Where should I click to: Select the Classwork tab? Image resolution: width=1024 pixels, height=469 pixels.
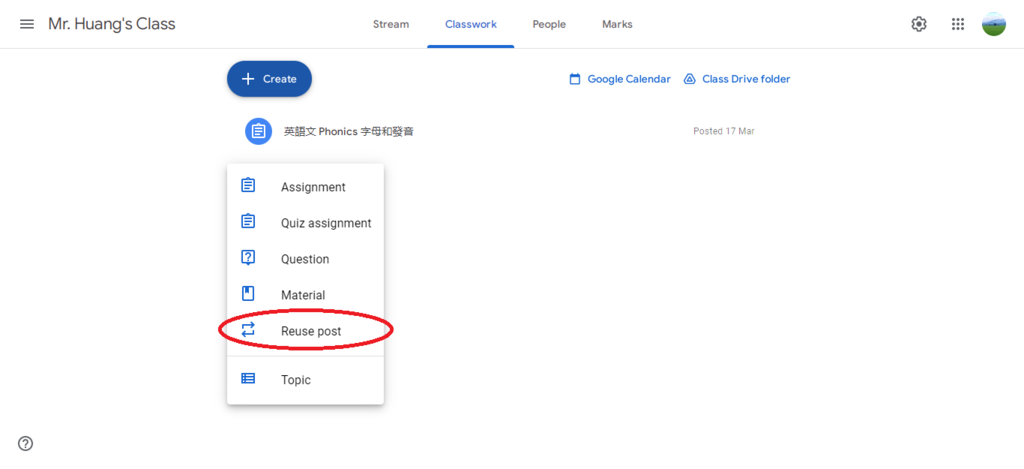471,25
